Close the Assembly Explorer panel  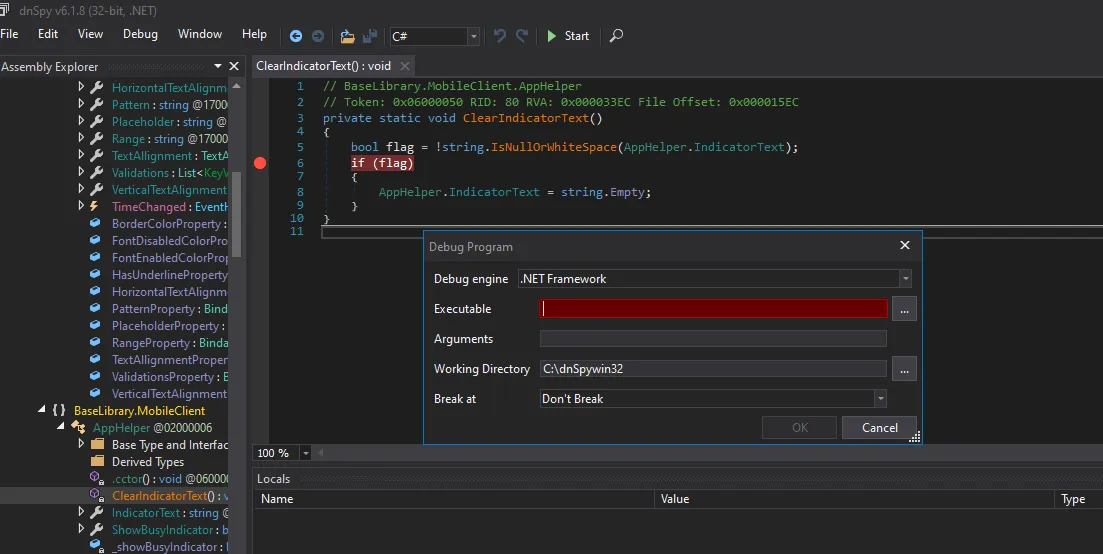[x=235, y=67]
